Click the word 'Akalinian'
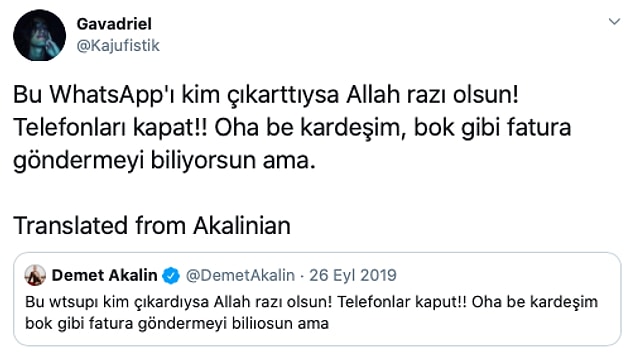 (x=242, y=226)
